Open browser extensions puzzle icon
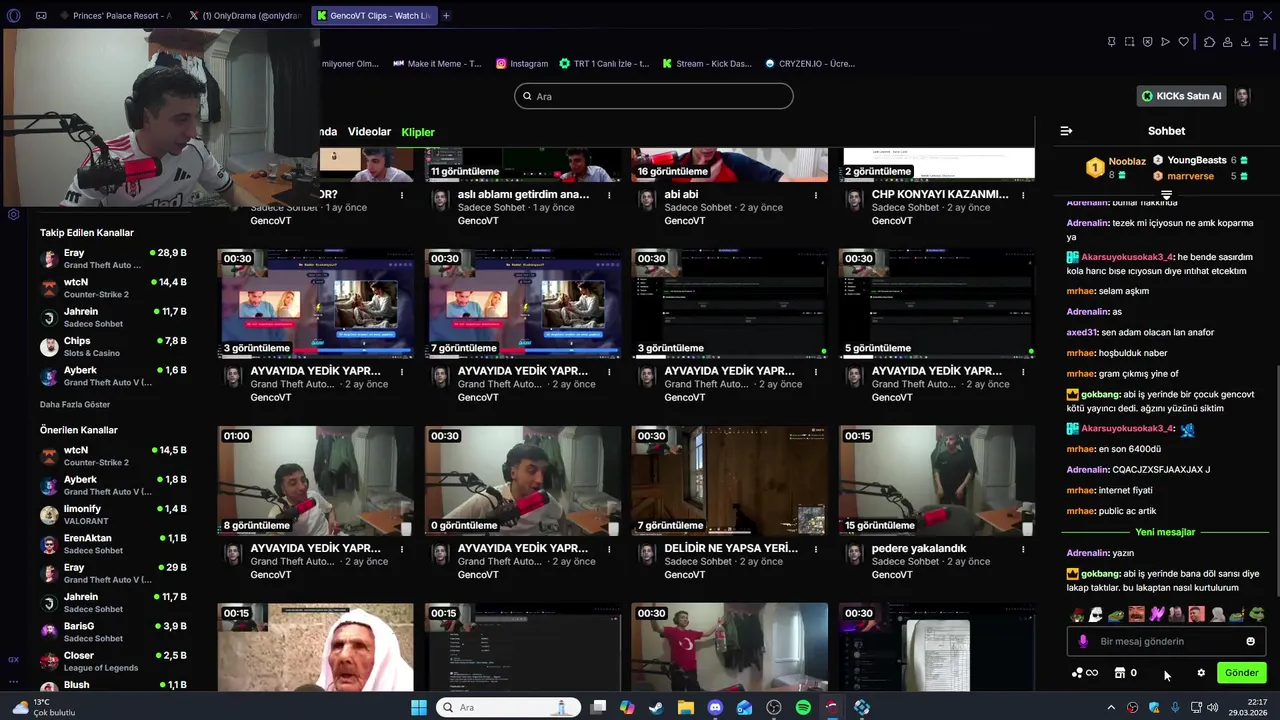The image size is (1280, 720). [1209, 42]
